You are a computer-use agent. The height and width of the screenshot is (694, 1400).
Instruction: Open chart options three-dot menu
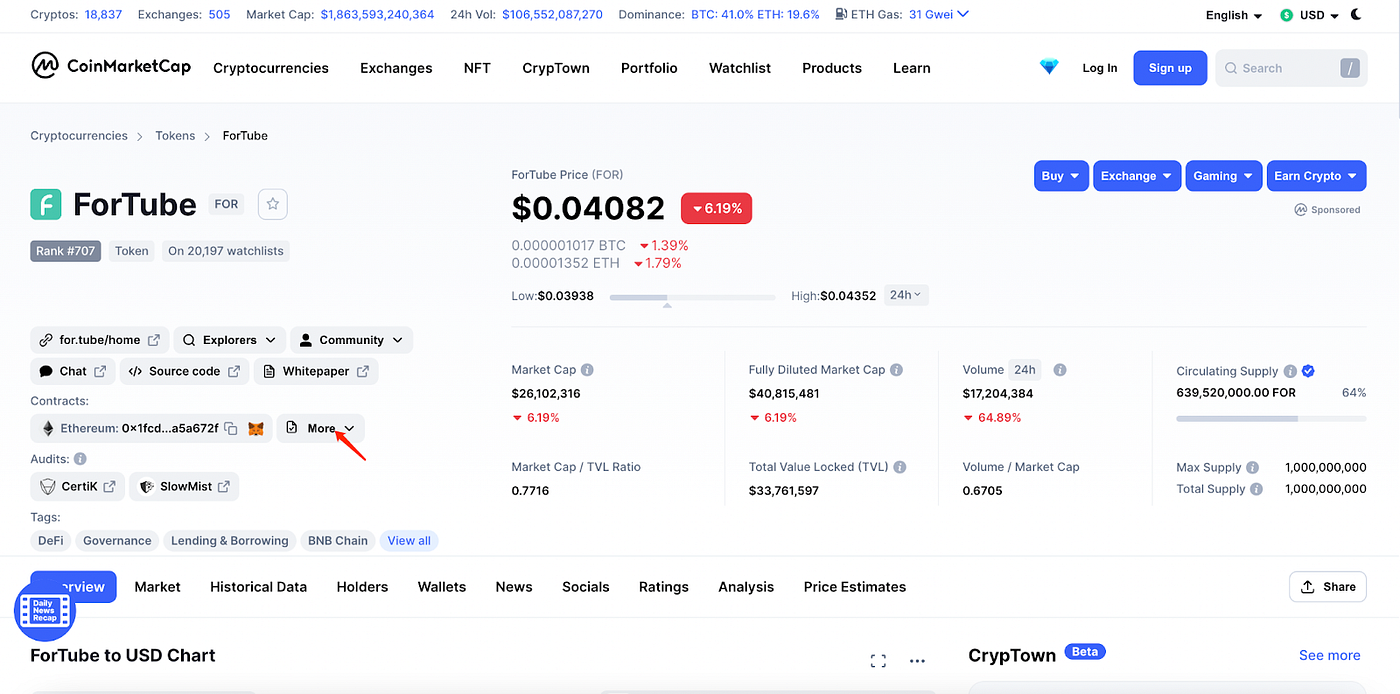pos(917,661)
